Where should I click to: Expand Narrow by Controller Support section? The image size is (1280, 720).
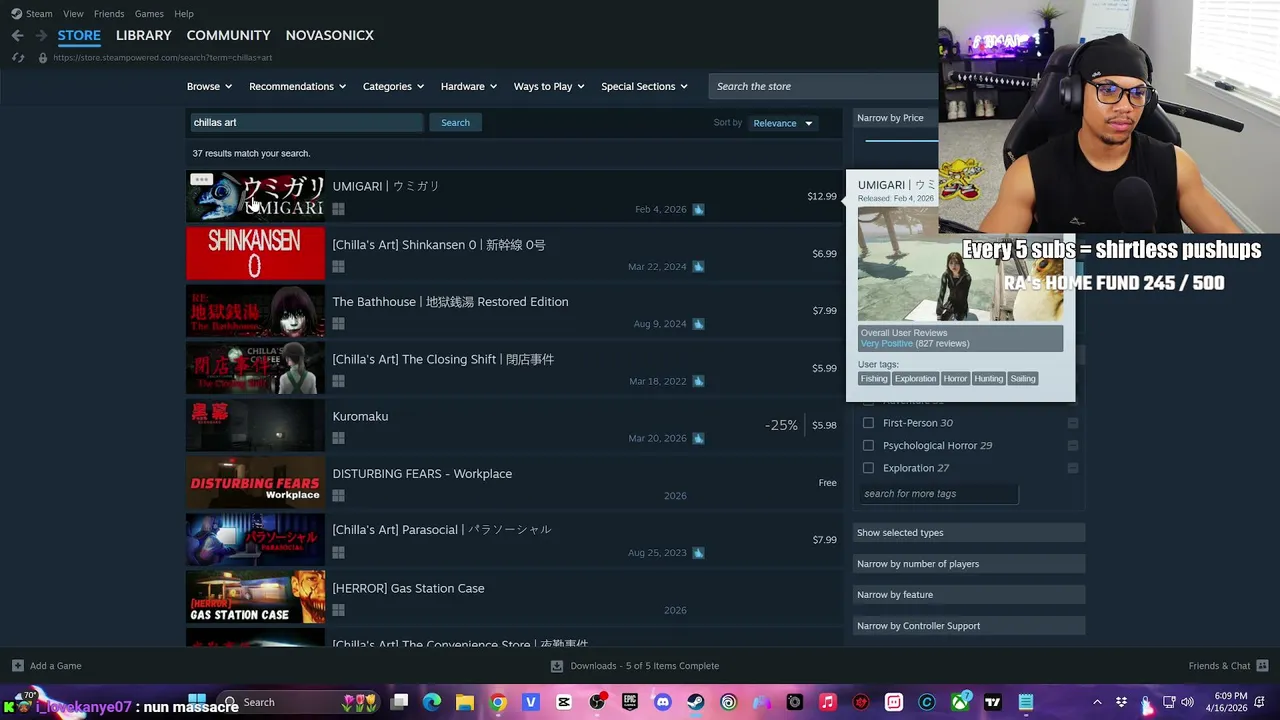[969, 626]
